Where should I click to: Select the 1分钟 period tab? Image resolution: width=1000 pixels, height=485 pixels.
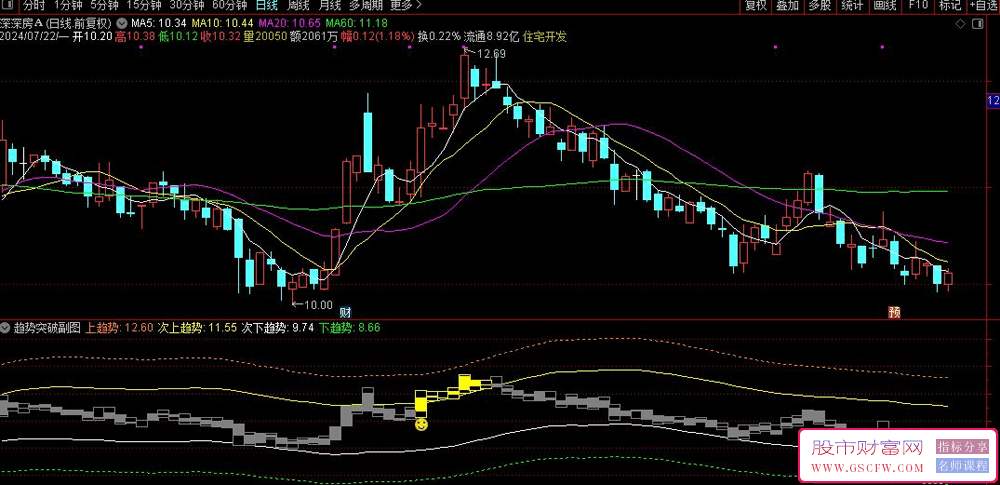68,6
